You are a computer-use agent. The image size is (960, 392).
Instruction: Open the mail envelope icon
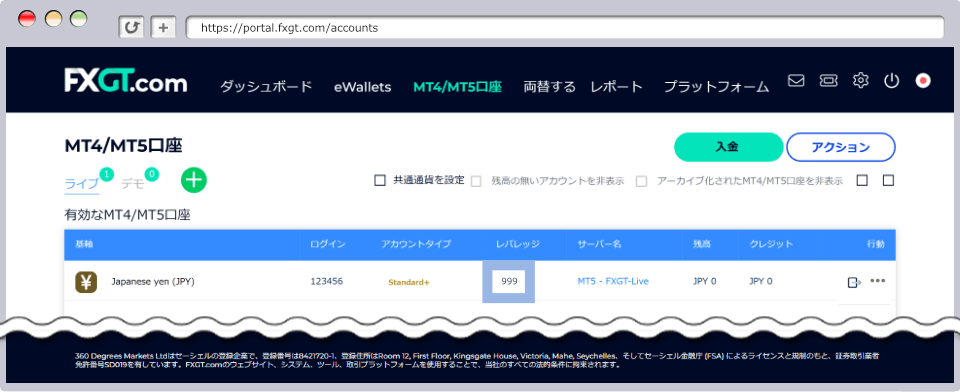point(796,80)
